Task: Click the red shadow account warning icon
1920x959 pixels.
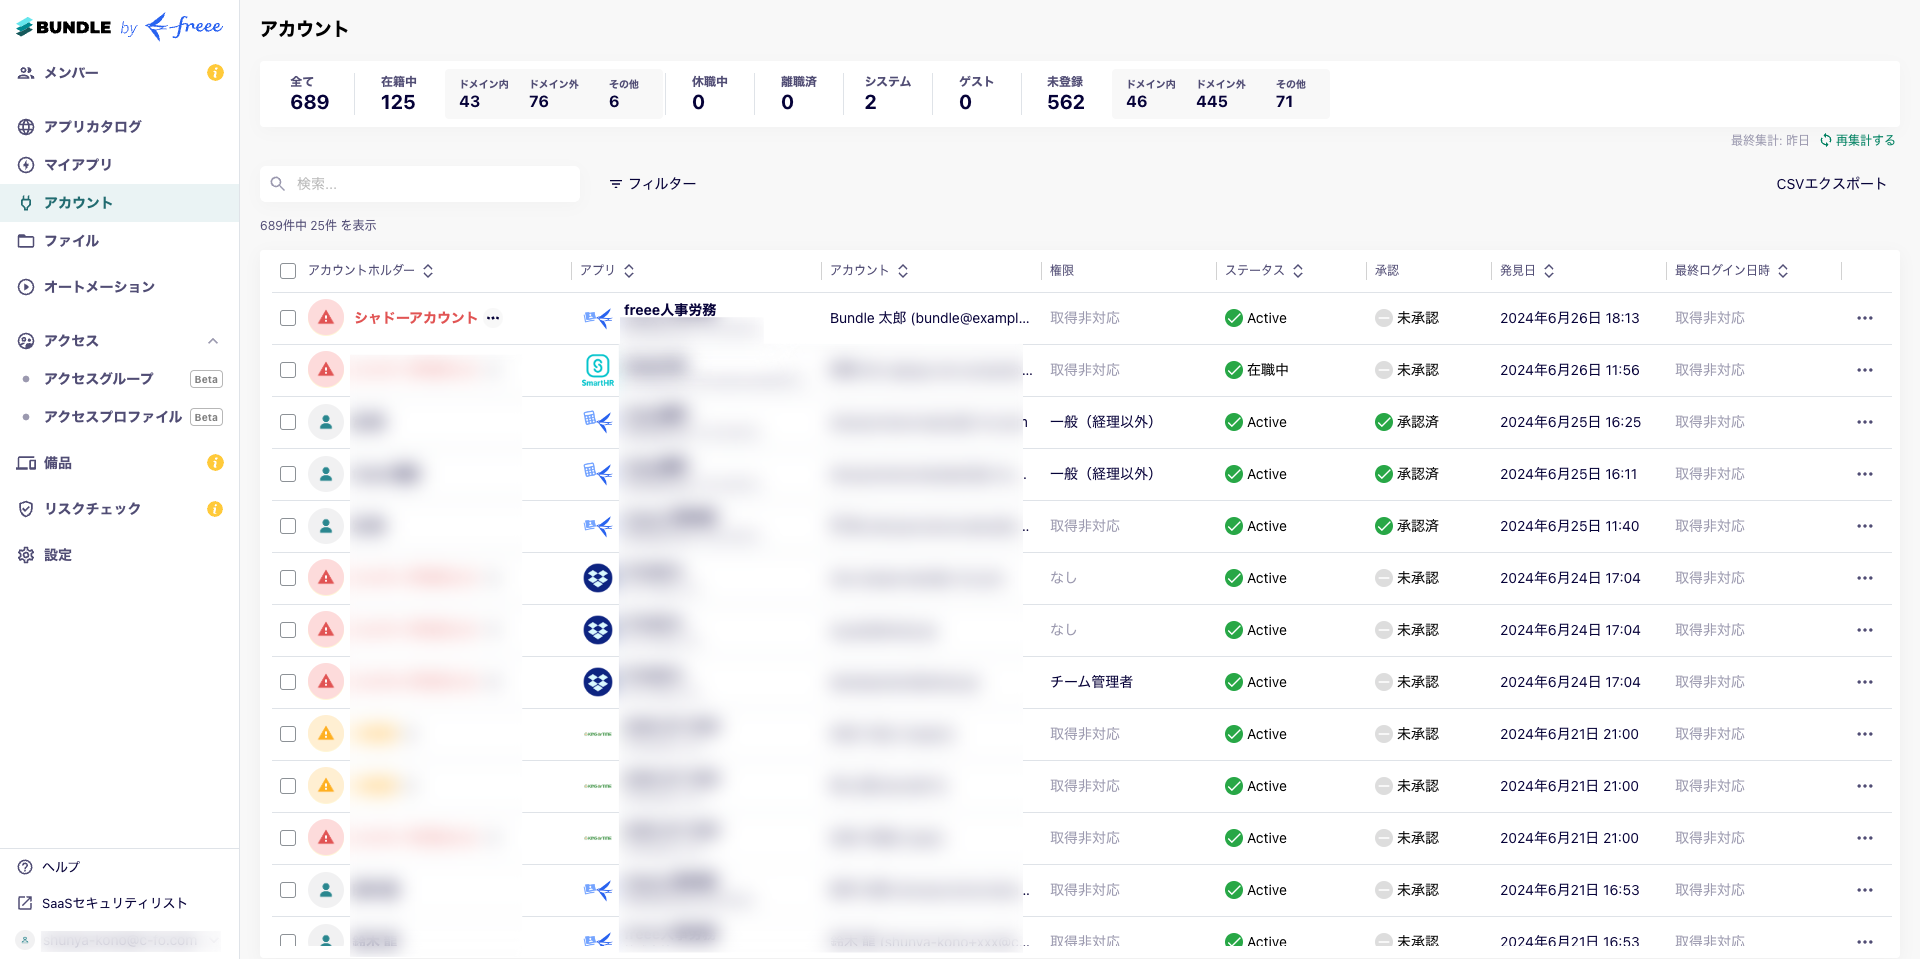Action: tap(326, 318)
